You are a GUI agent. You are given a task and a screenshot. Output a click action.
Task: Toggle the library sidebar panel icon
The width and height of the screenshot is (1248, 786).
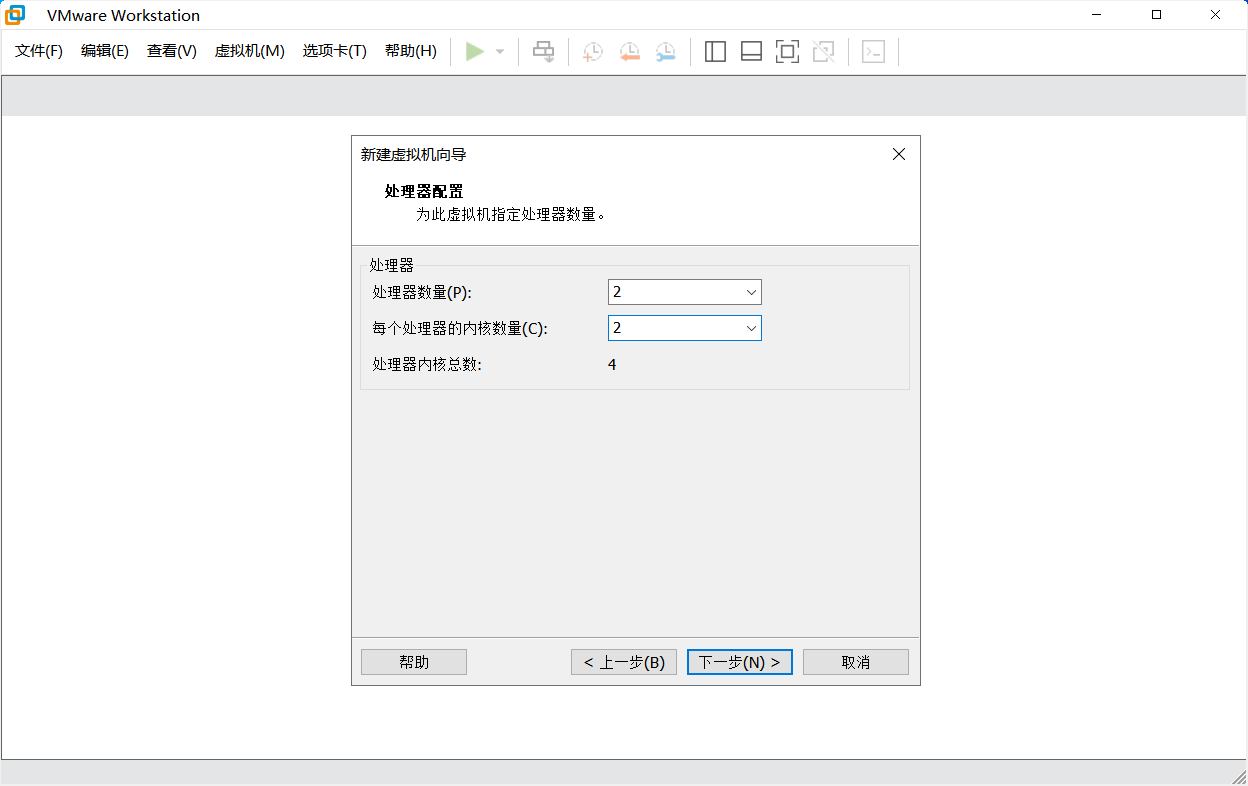coord(715,52)
